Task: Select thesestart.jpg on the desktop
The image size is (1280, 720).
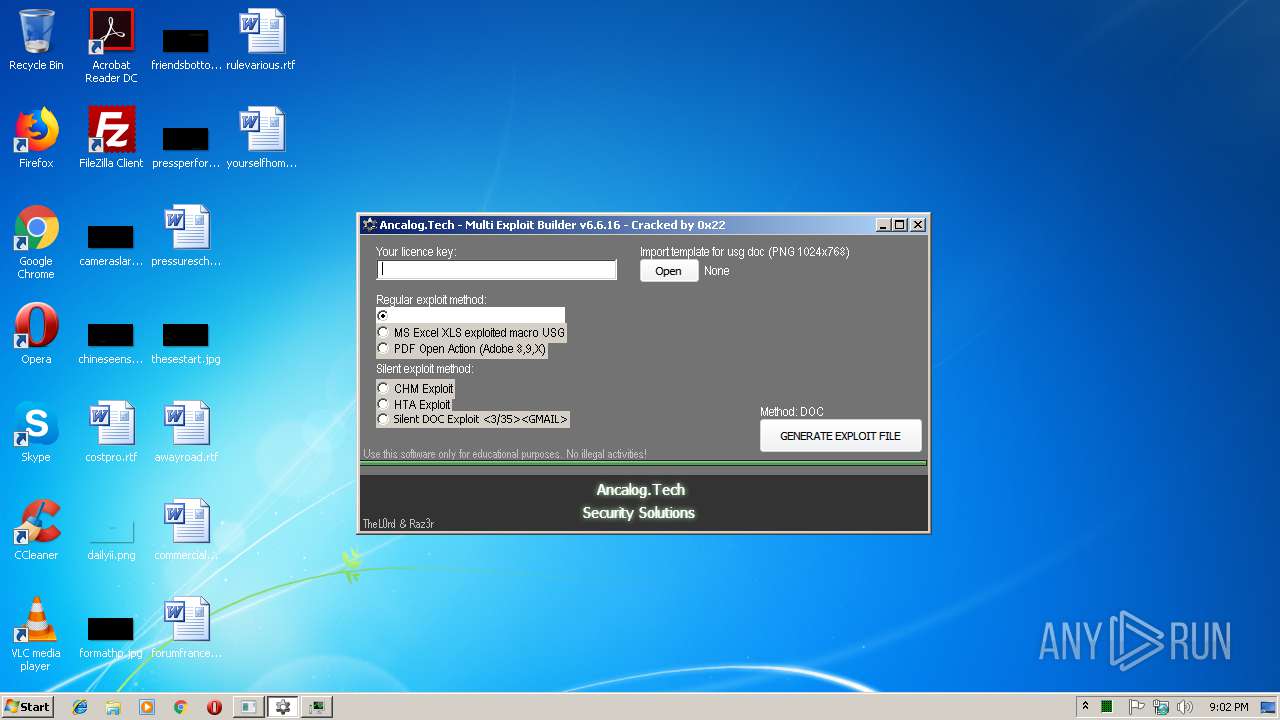Action: coord(186,343)
